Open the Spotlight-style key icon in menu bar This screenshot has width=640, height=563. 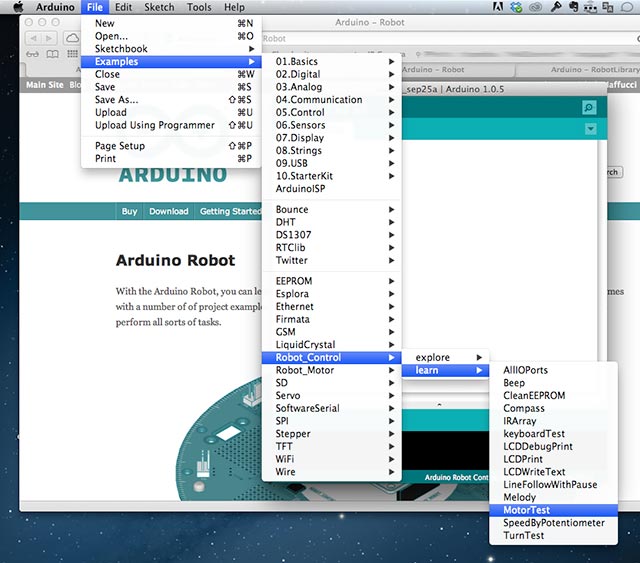point(556,7)
